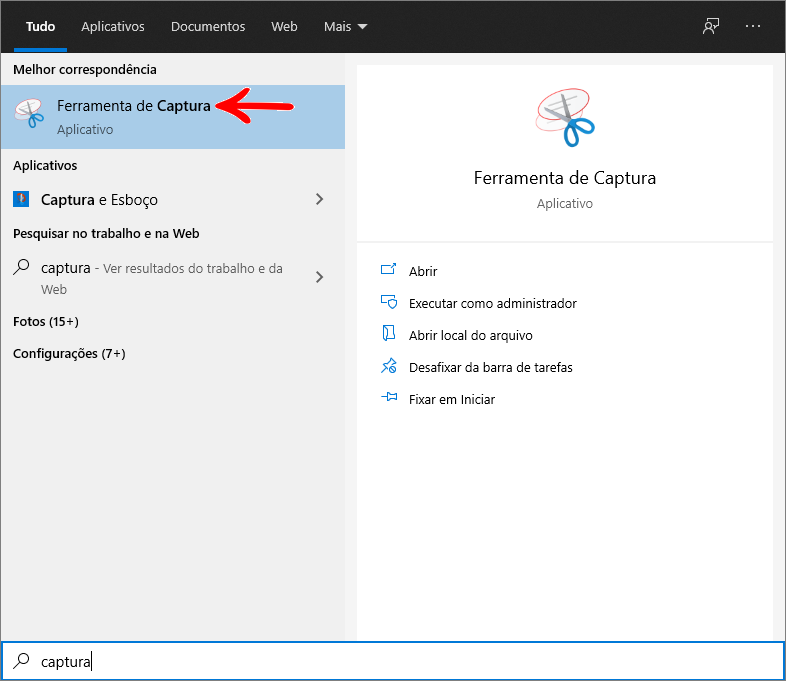The width and height of the screenshot is (786, 681).
Task: Select the Web filter tab
Action: (x=284, y=27)
